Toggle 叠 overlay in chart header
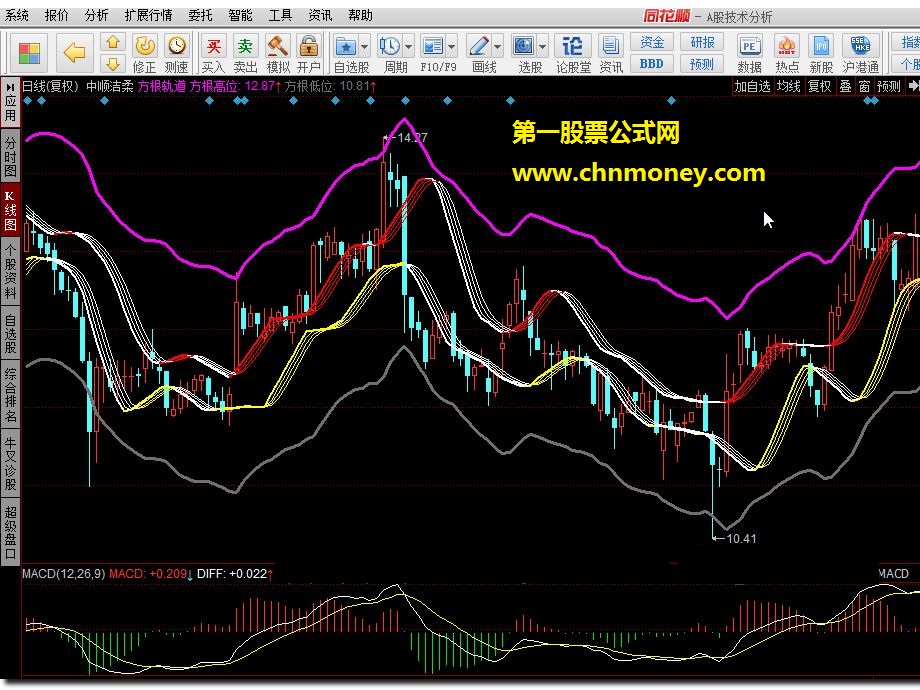 845,86
